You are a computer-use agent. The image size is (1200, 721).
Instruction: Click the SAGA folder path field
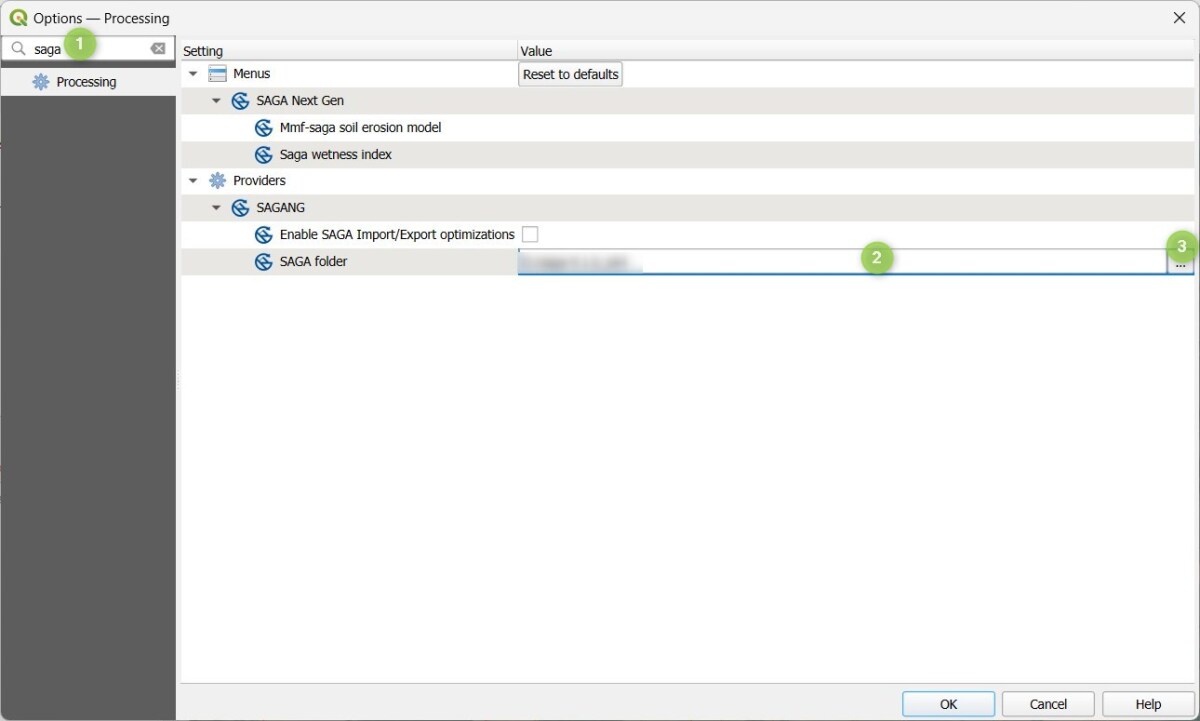[842, 262]
